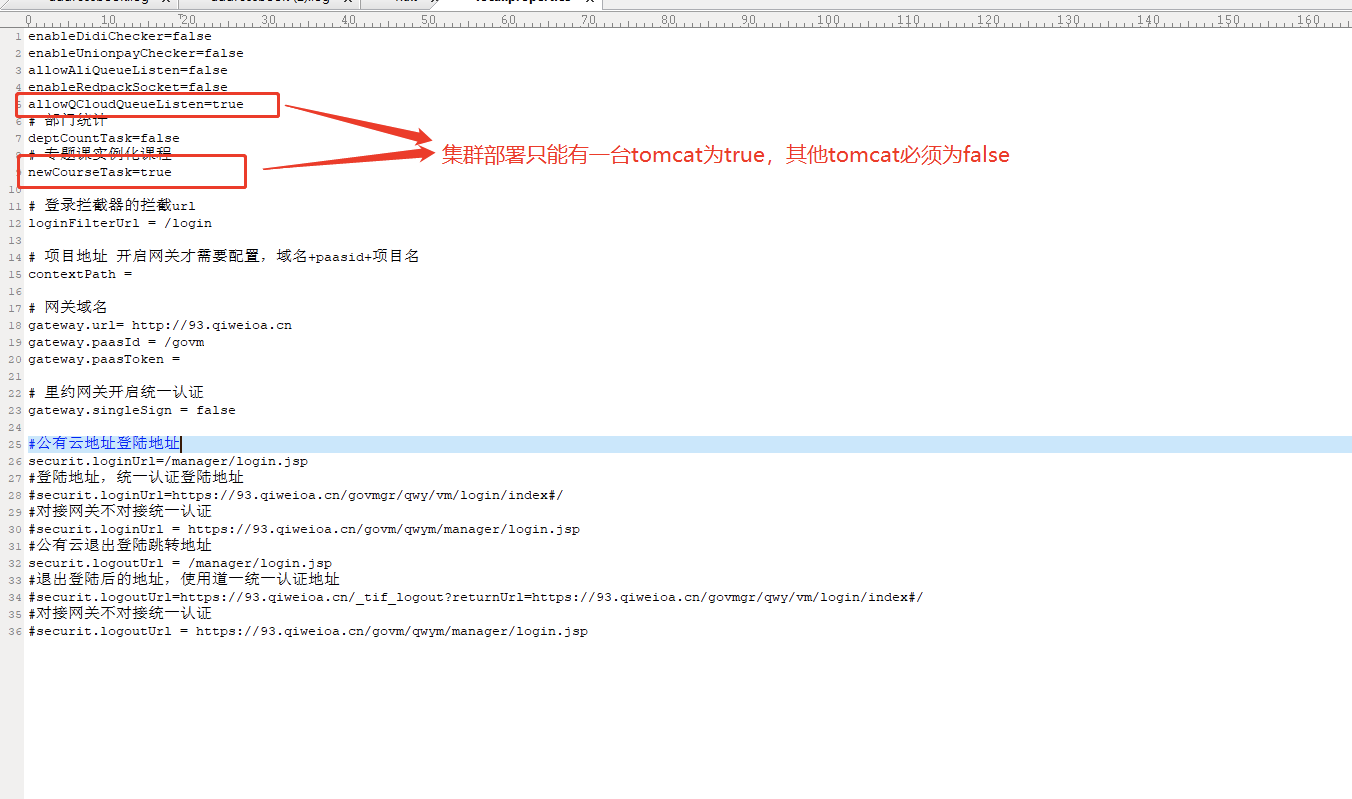Click the enableRedpackSocket=false line
Screen dimensions: 1352x799
(x=128, y=87)
